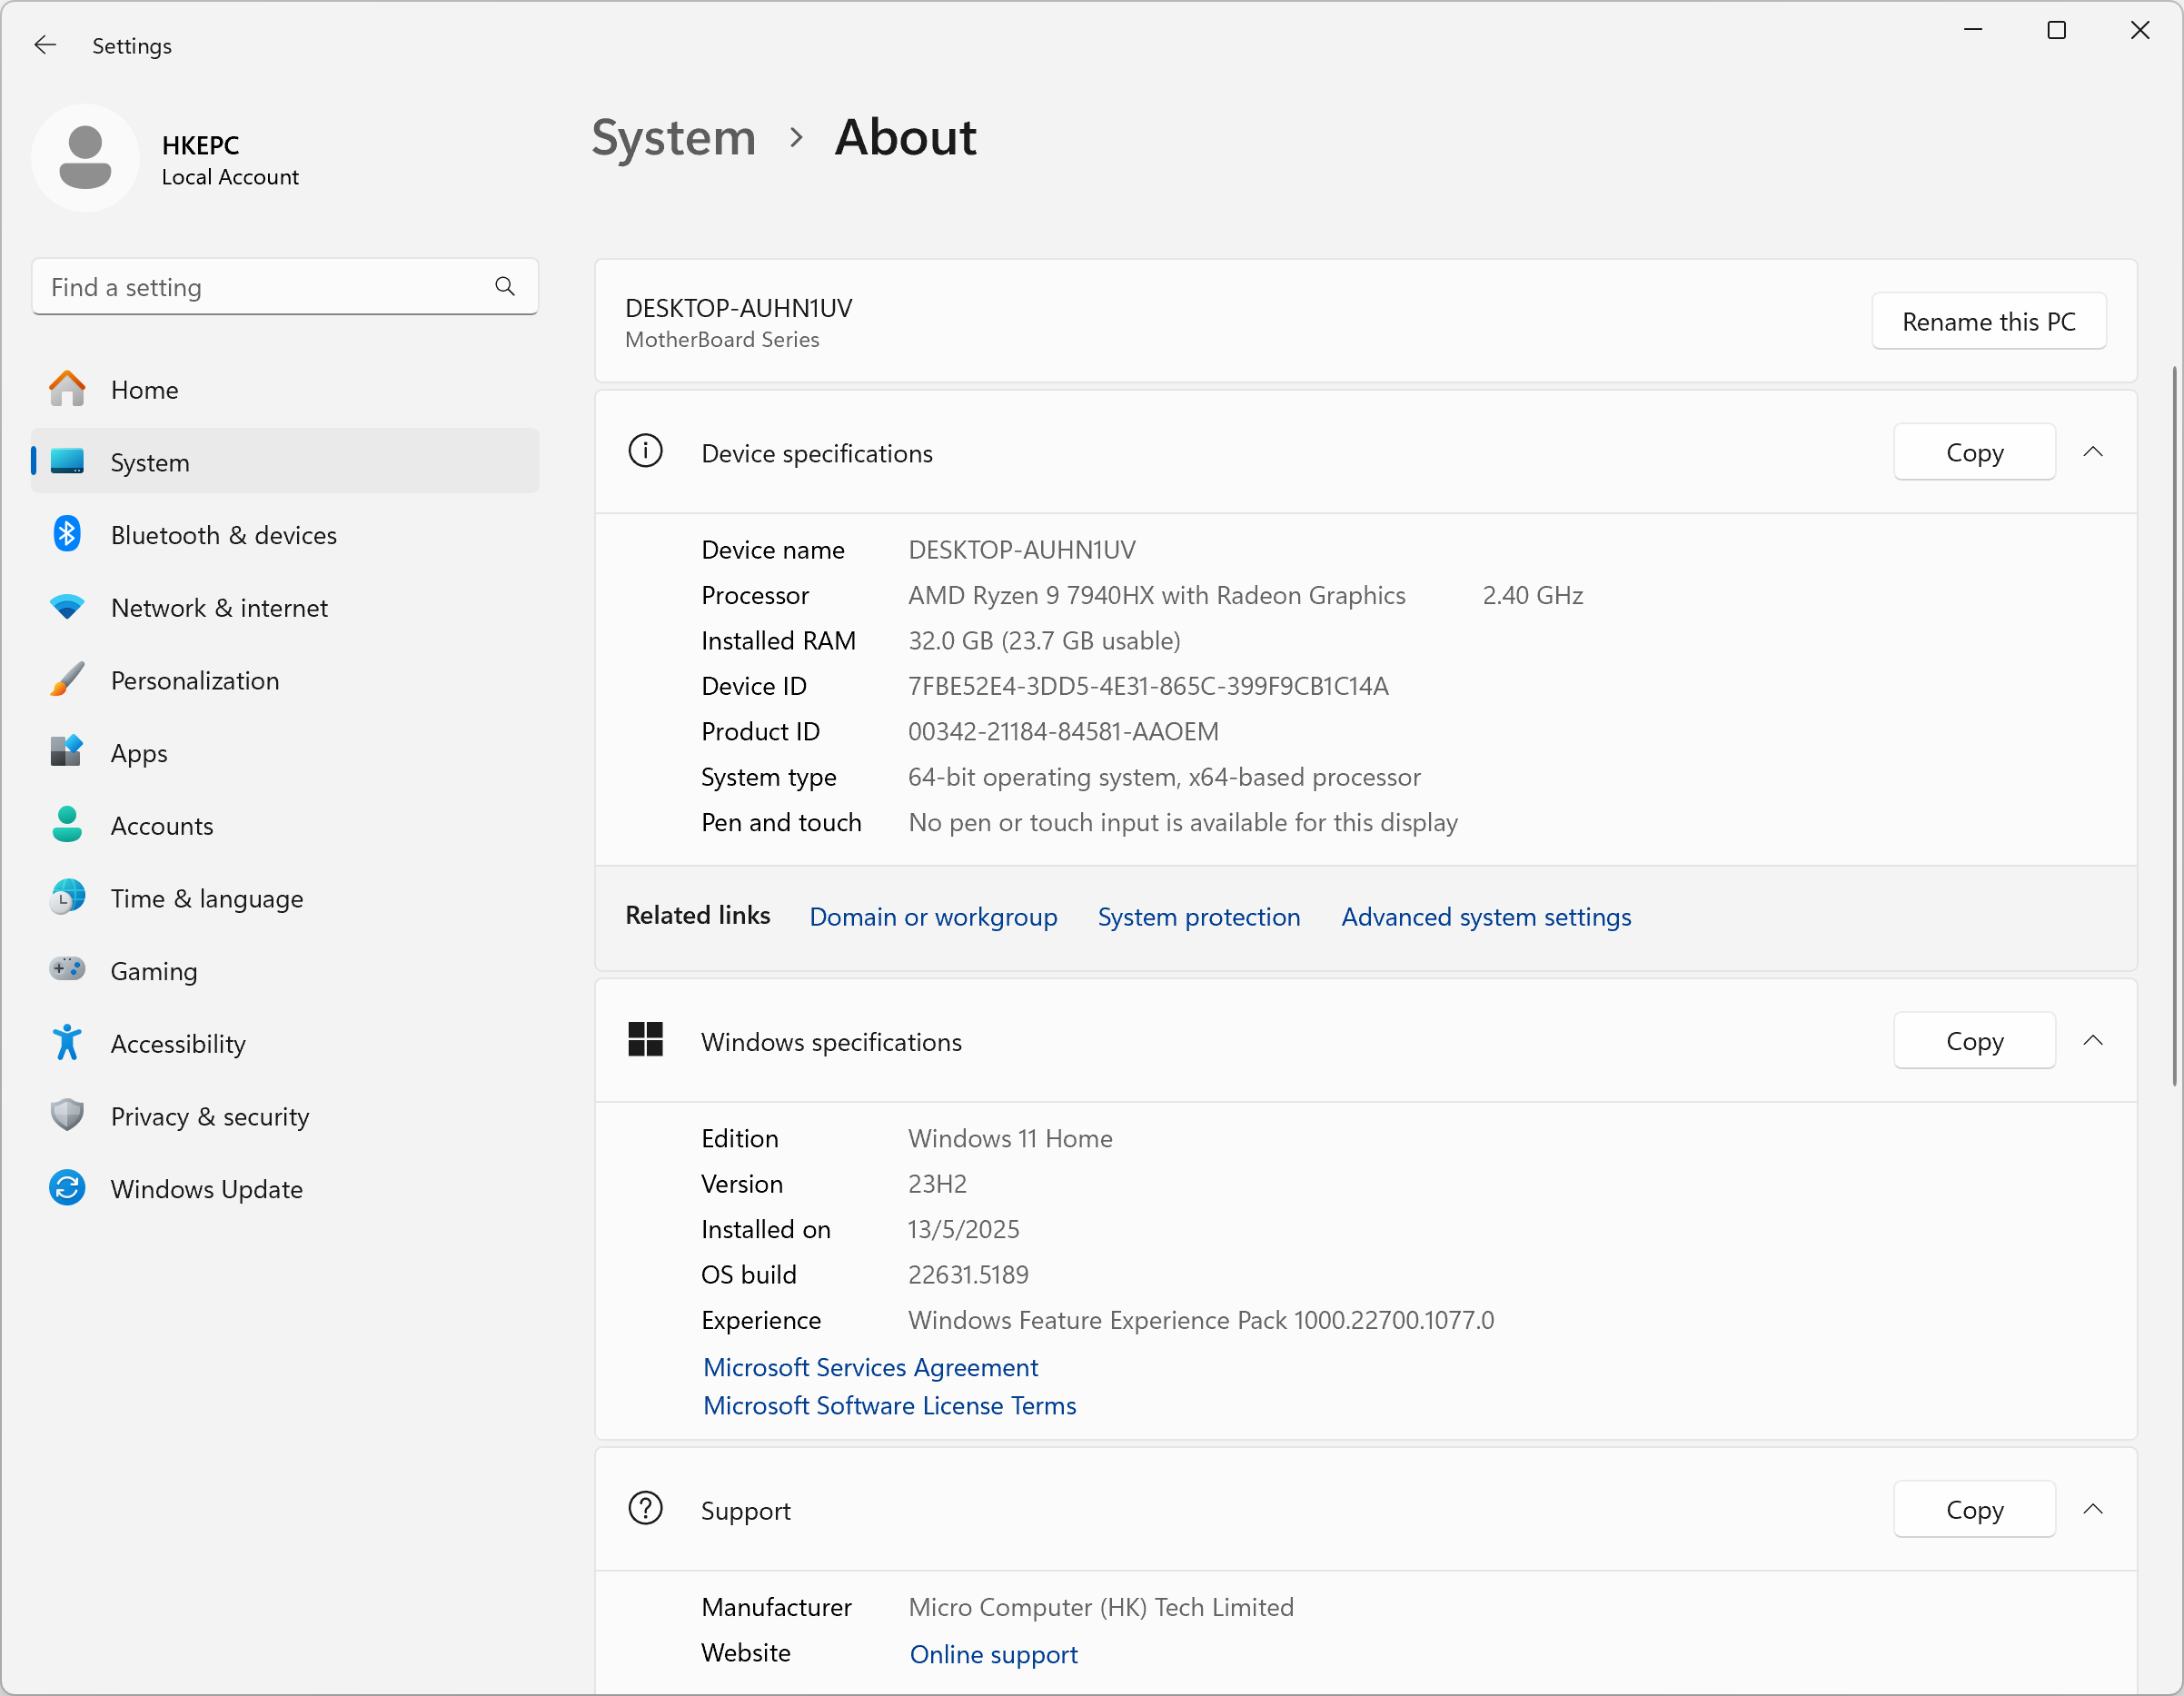Select Accounts in sidebar
2184x1696 pixels.
[161, 826]
